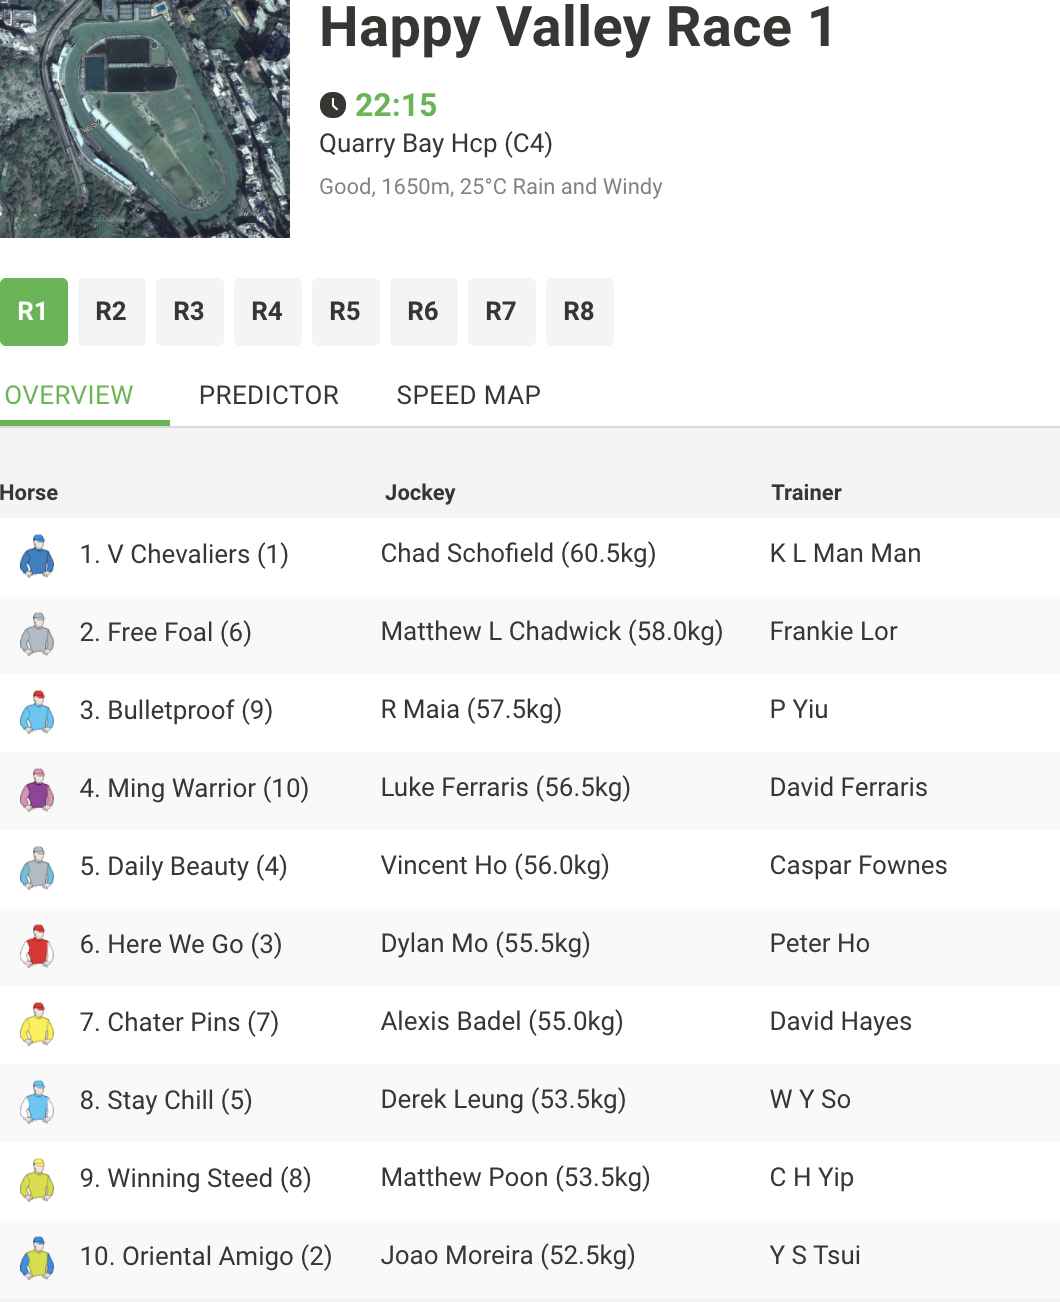The image size is (1060, 1302).
Task: Click Chater Pins yellow silk icon
Action: coord(38,1023)
